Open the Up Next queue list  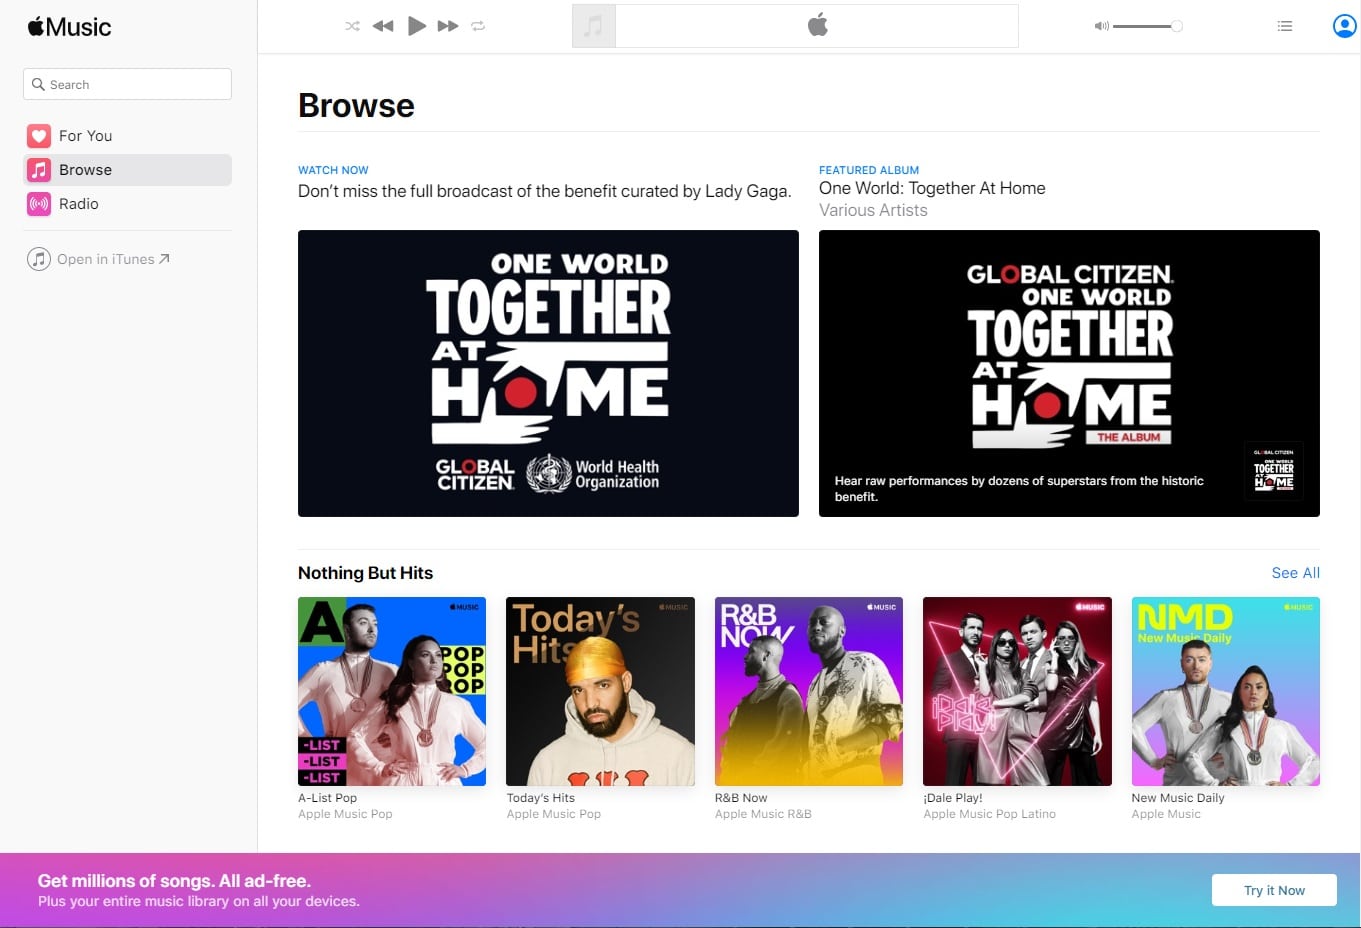1285,26
